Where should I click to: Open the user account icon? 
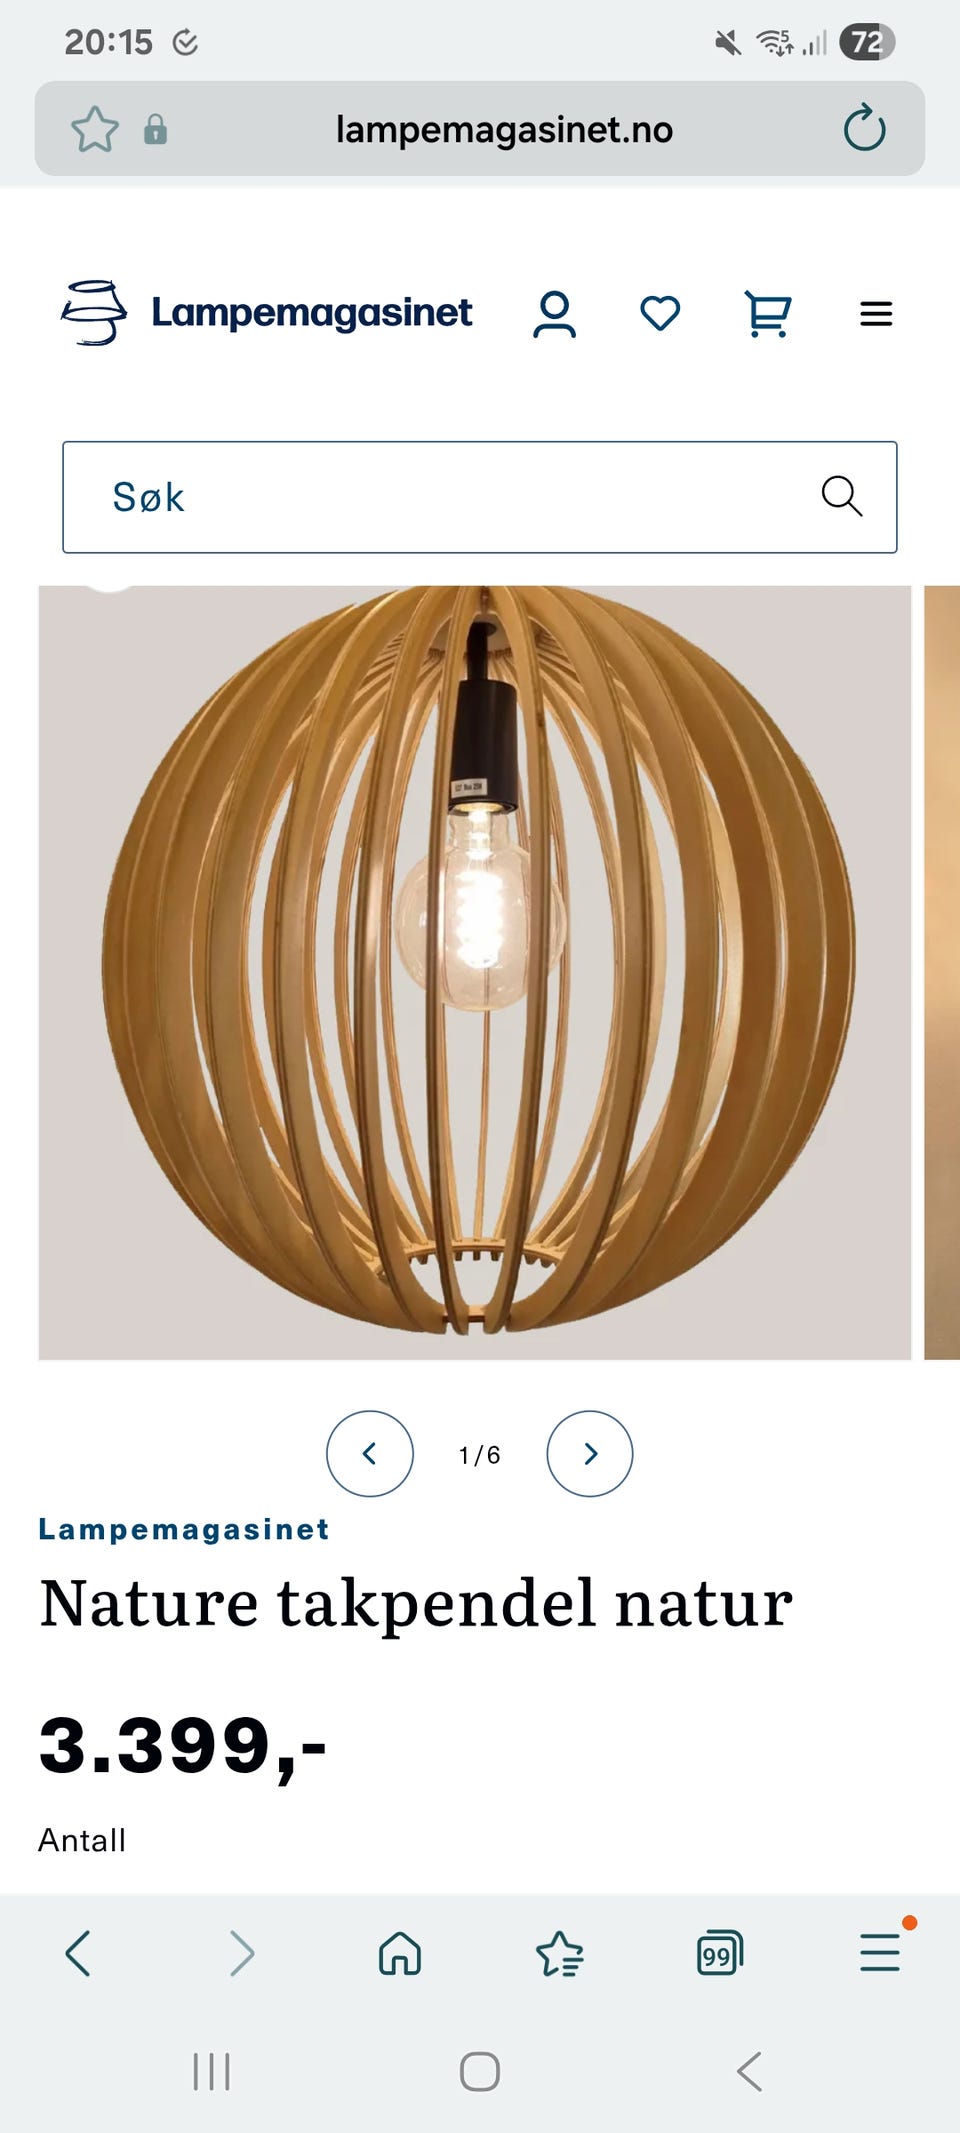[x=554, y=314]
